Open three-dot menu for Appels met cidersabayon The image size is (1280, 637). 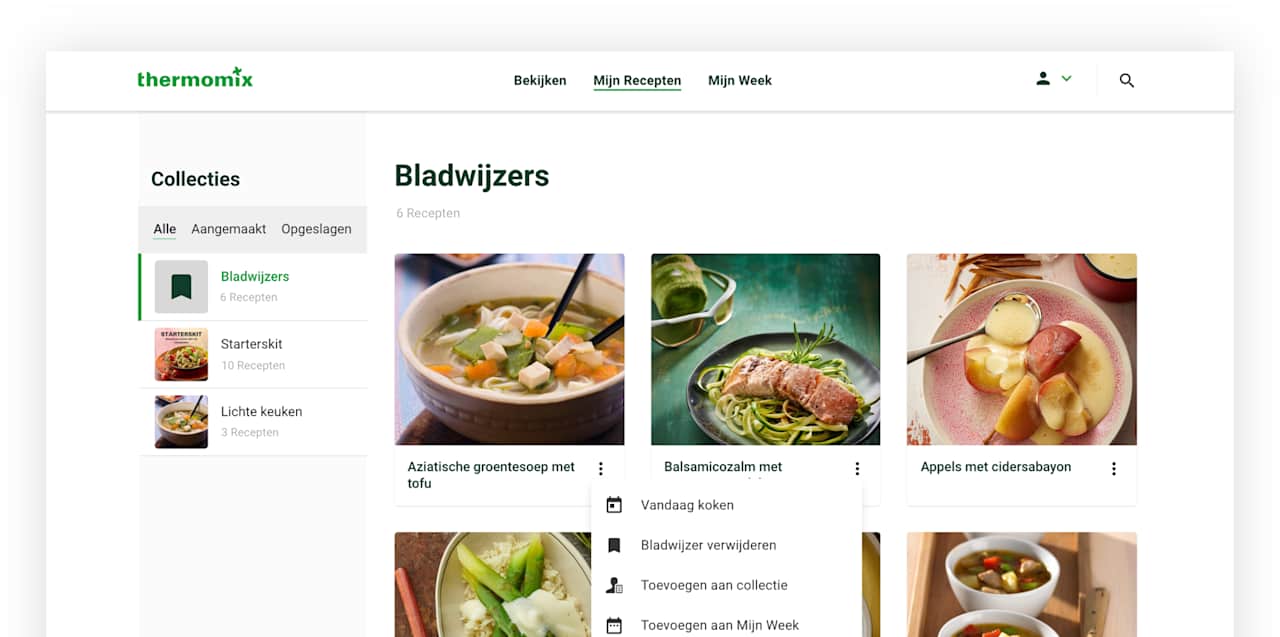click(x=1113, y=468)
